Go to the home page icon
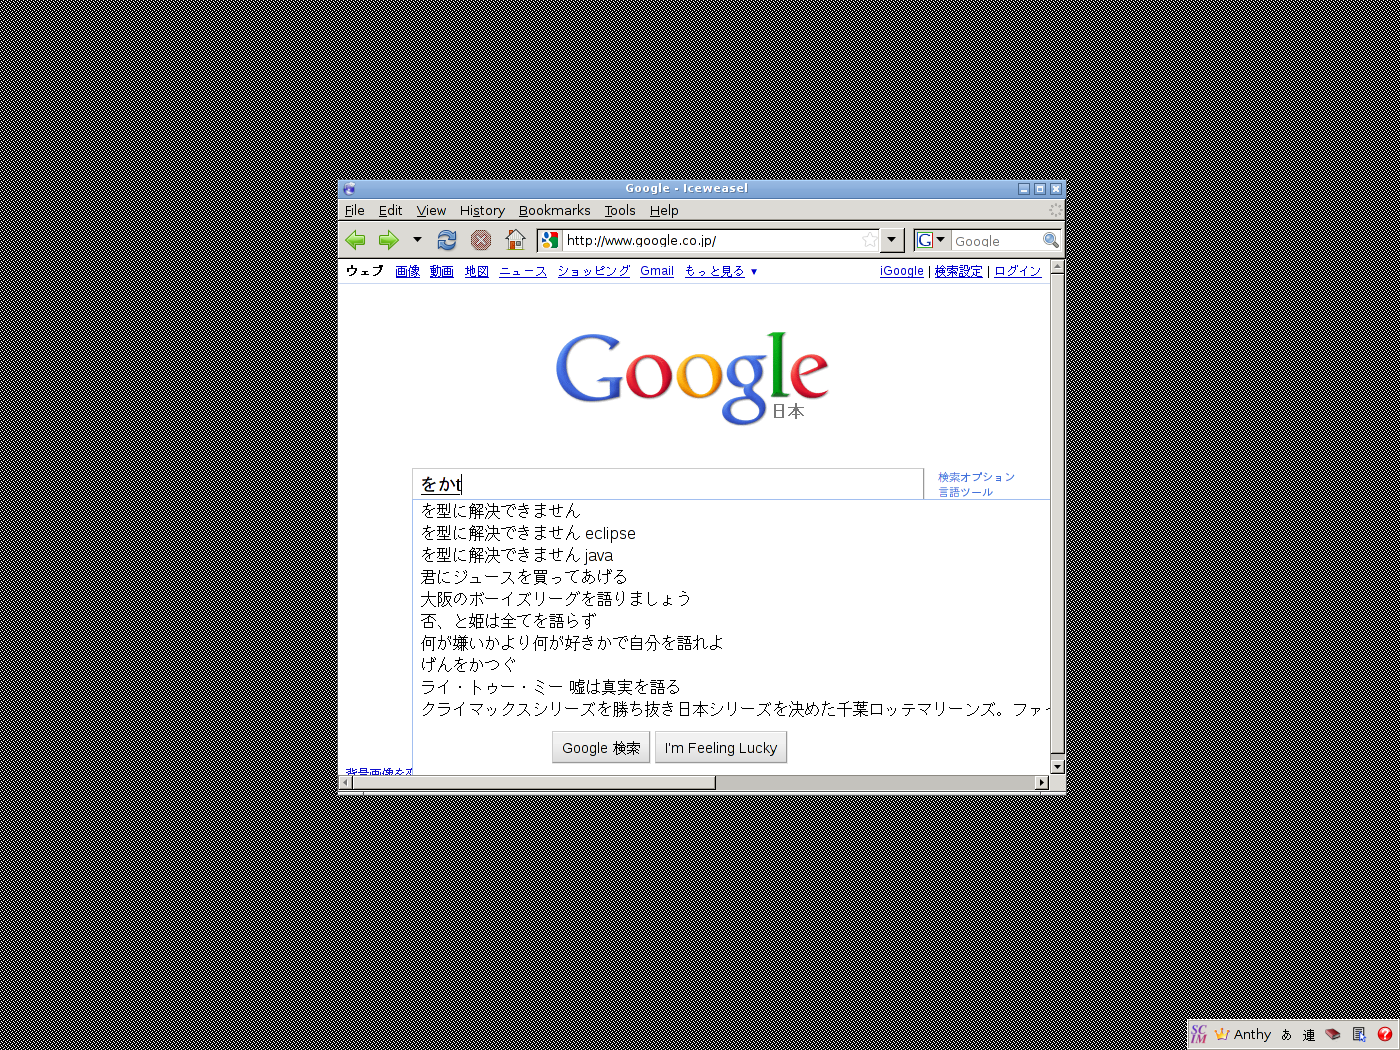Image resolution: width=1400 pixels, height=1050 pixels. [x=515, y=240]
